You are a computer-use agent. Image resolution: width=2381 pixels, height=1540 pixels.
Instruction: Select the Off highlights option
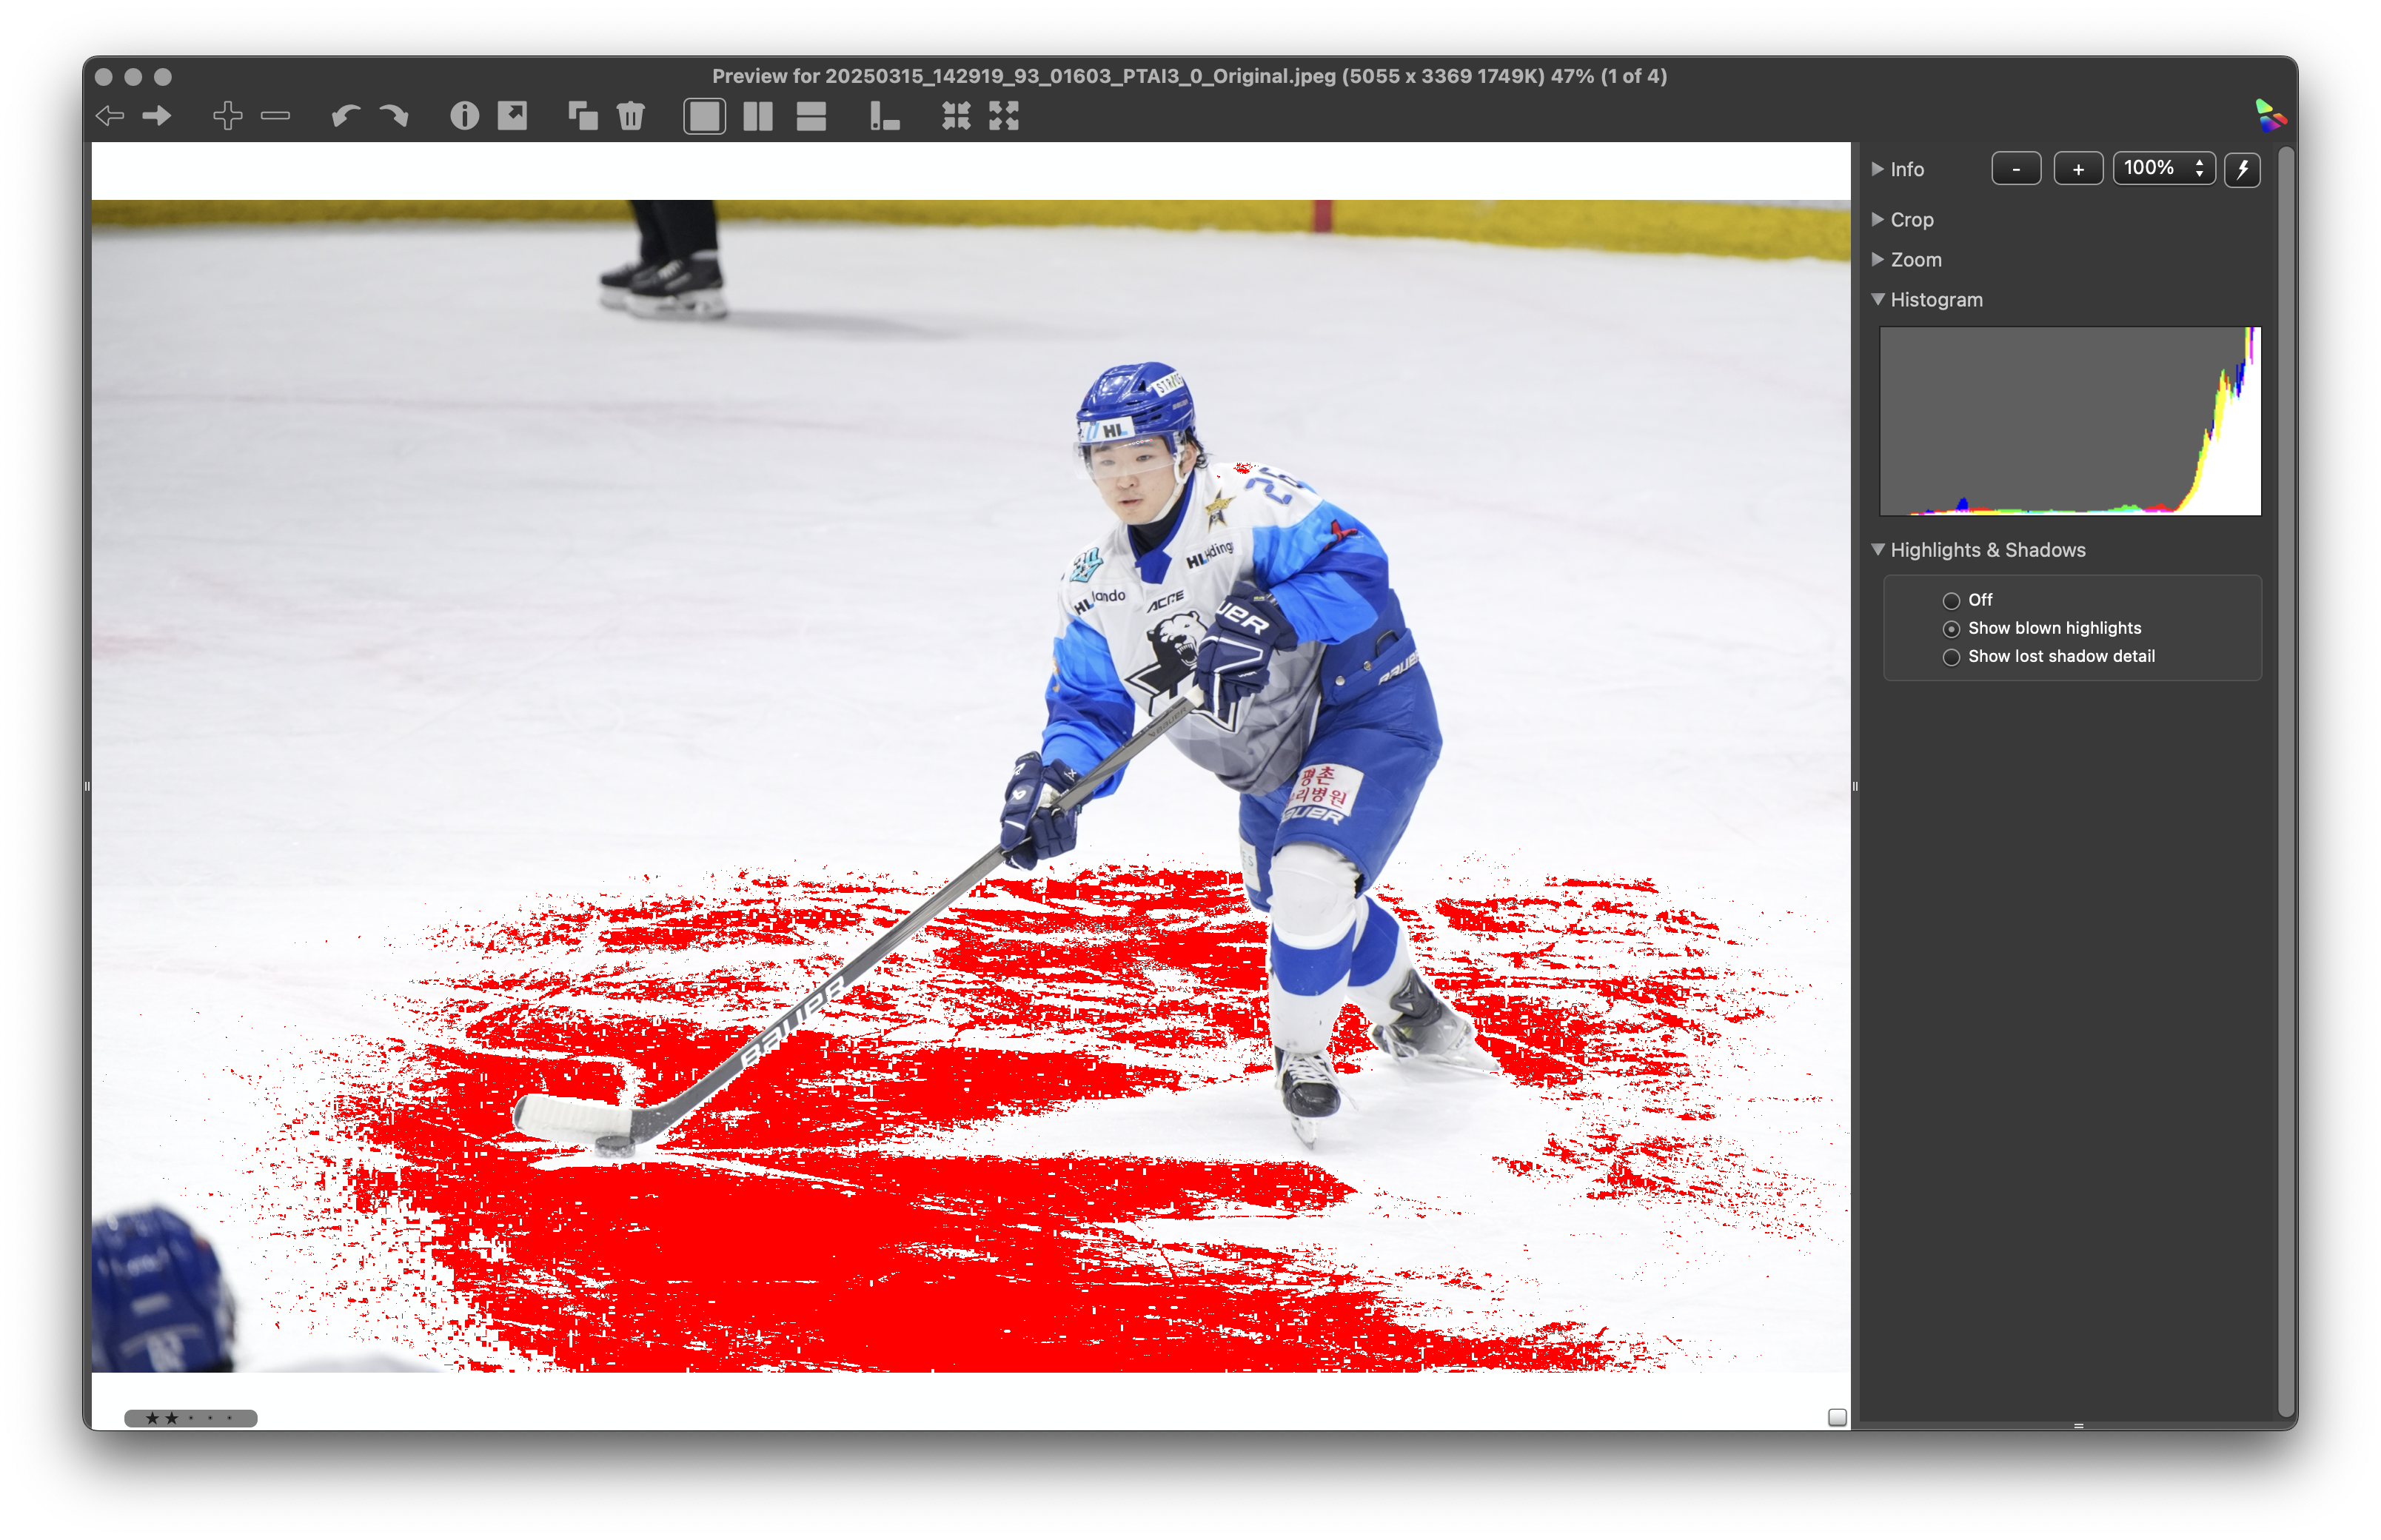tap(1951, 601)
